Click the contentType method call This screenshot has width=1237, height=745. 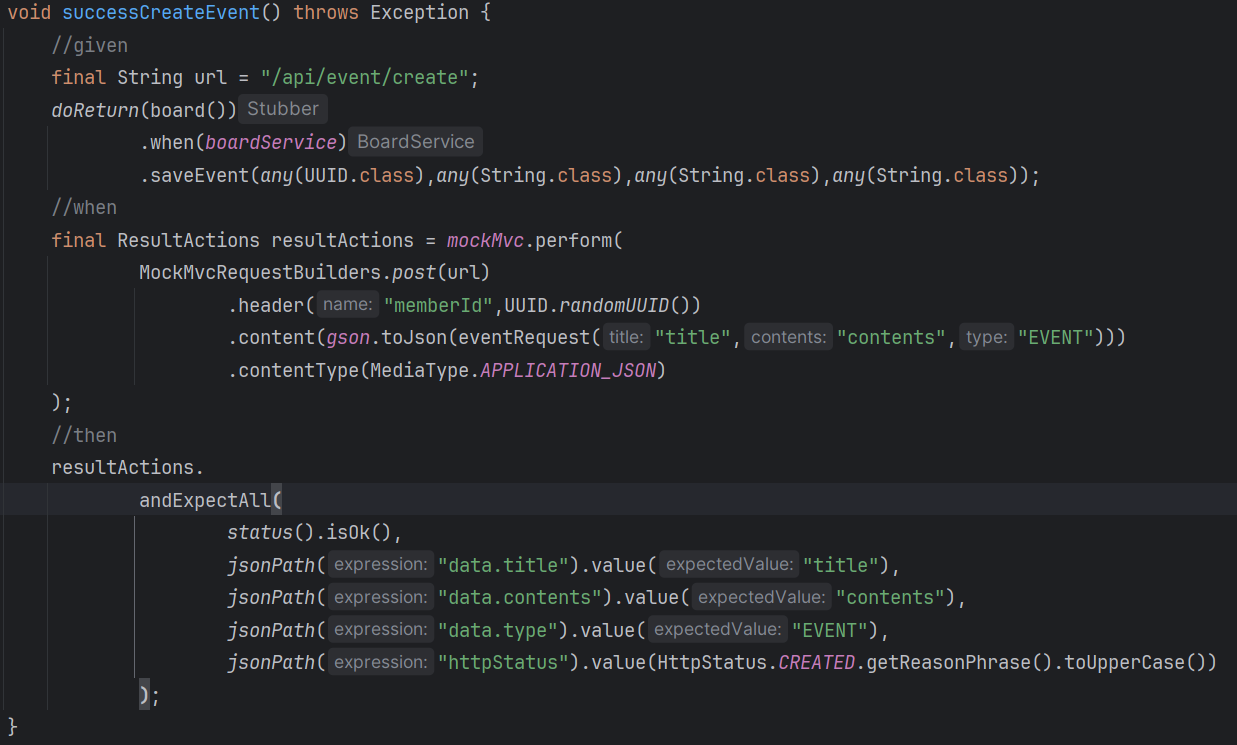(x=299, y=370)
